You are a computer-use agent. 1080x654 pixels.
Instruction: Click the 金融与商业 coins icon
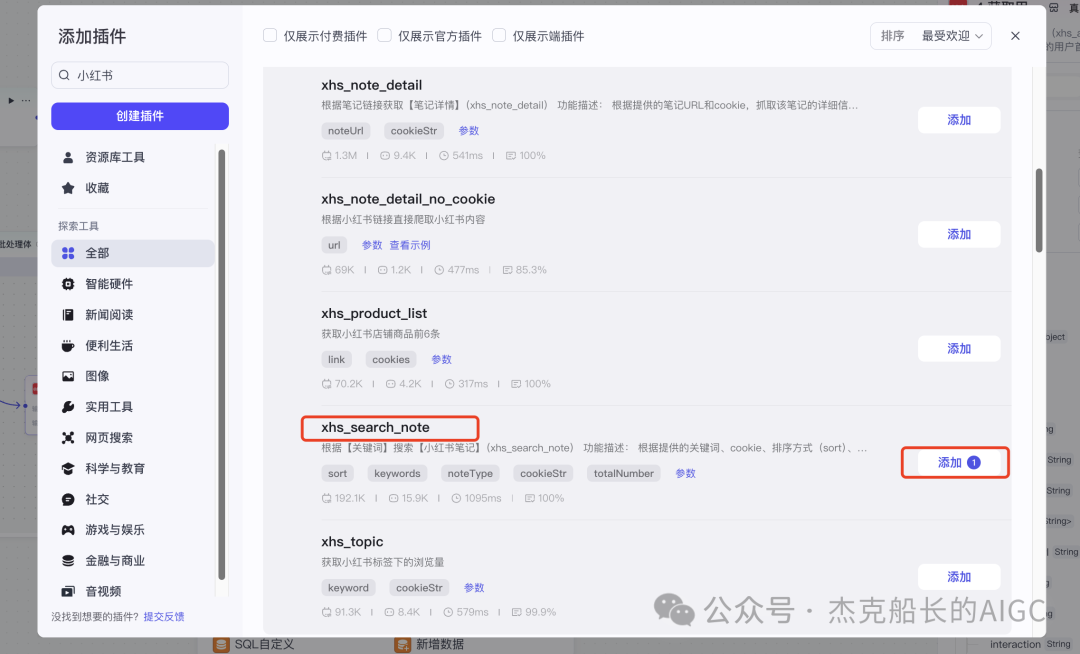68,560
